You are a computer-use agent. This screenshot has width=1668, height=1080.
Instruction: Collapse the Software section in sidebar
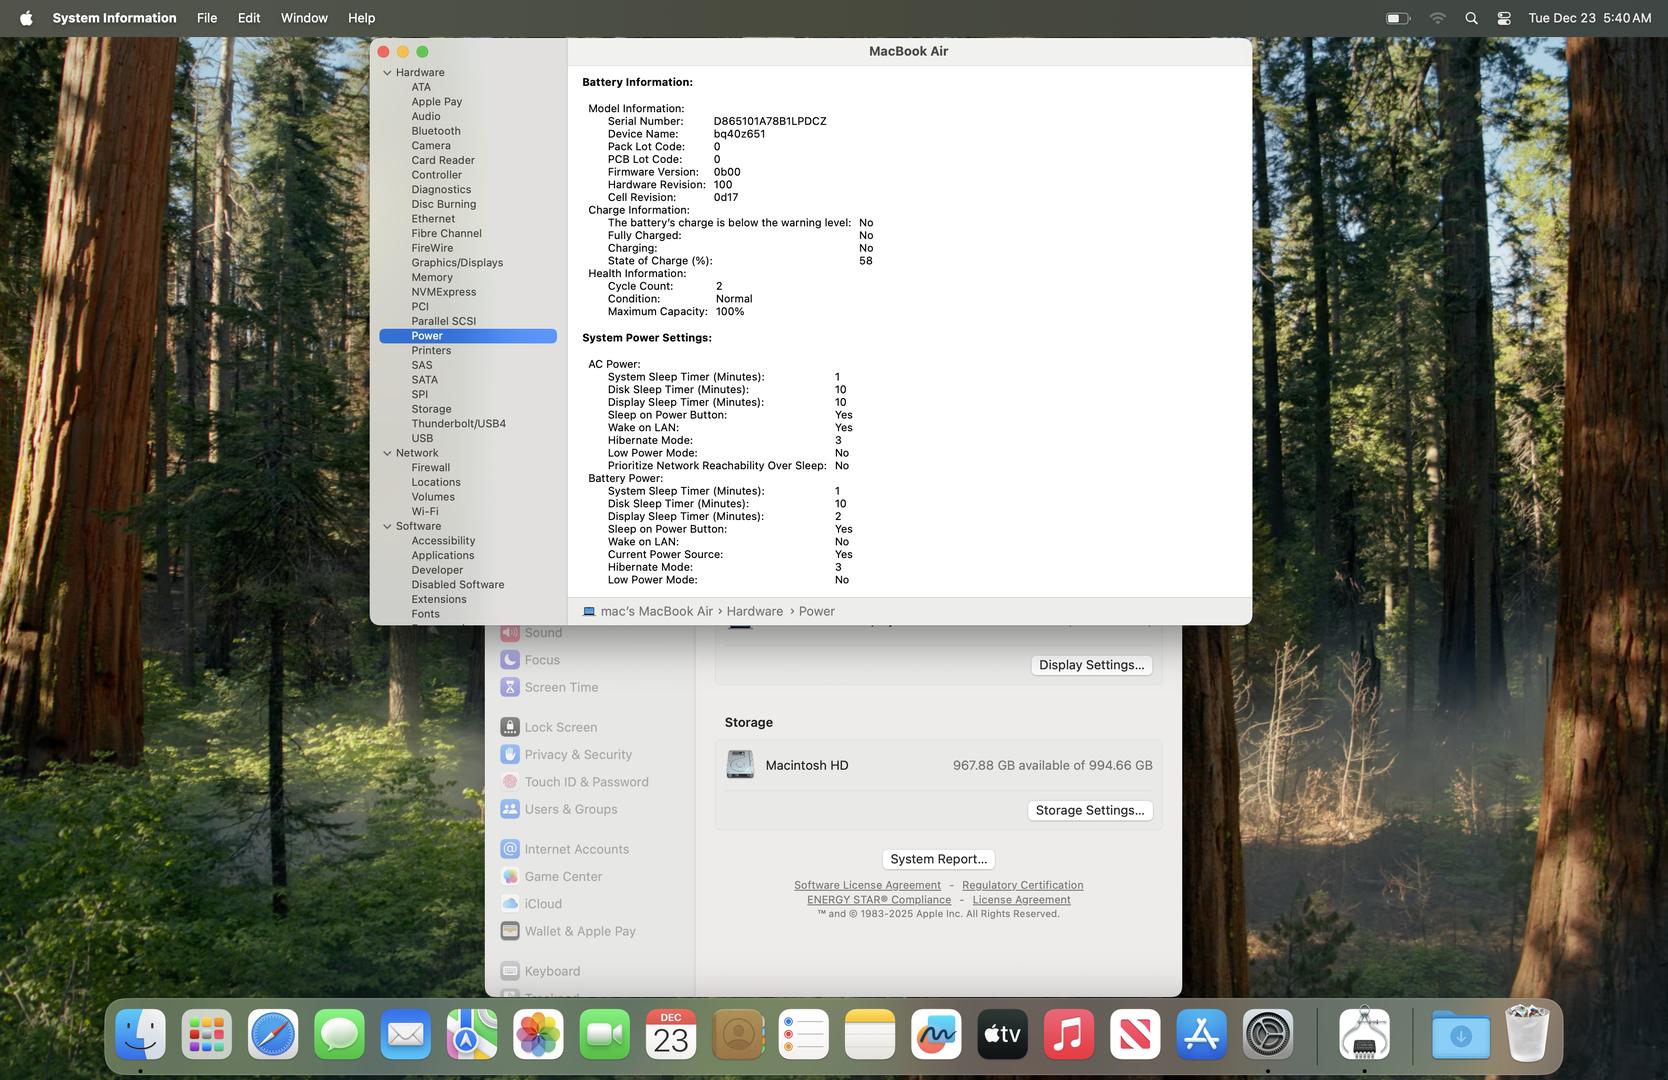(x=387, y=526)
